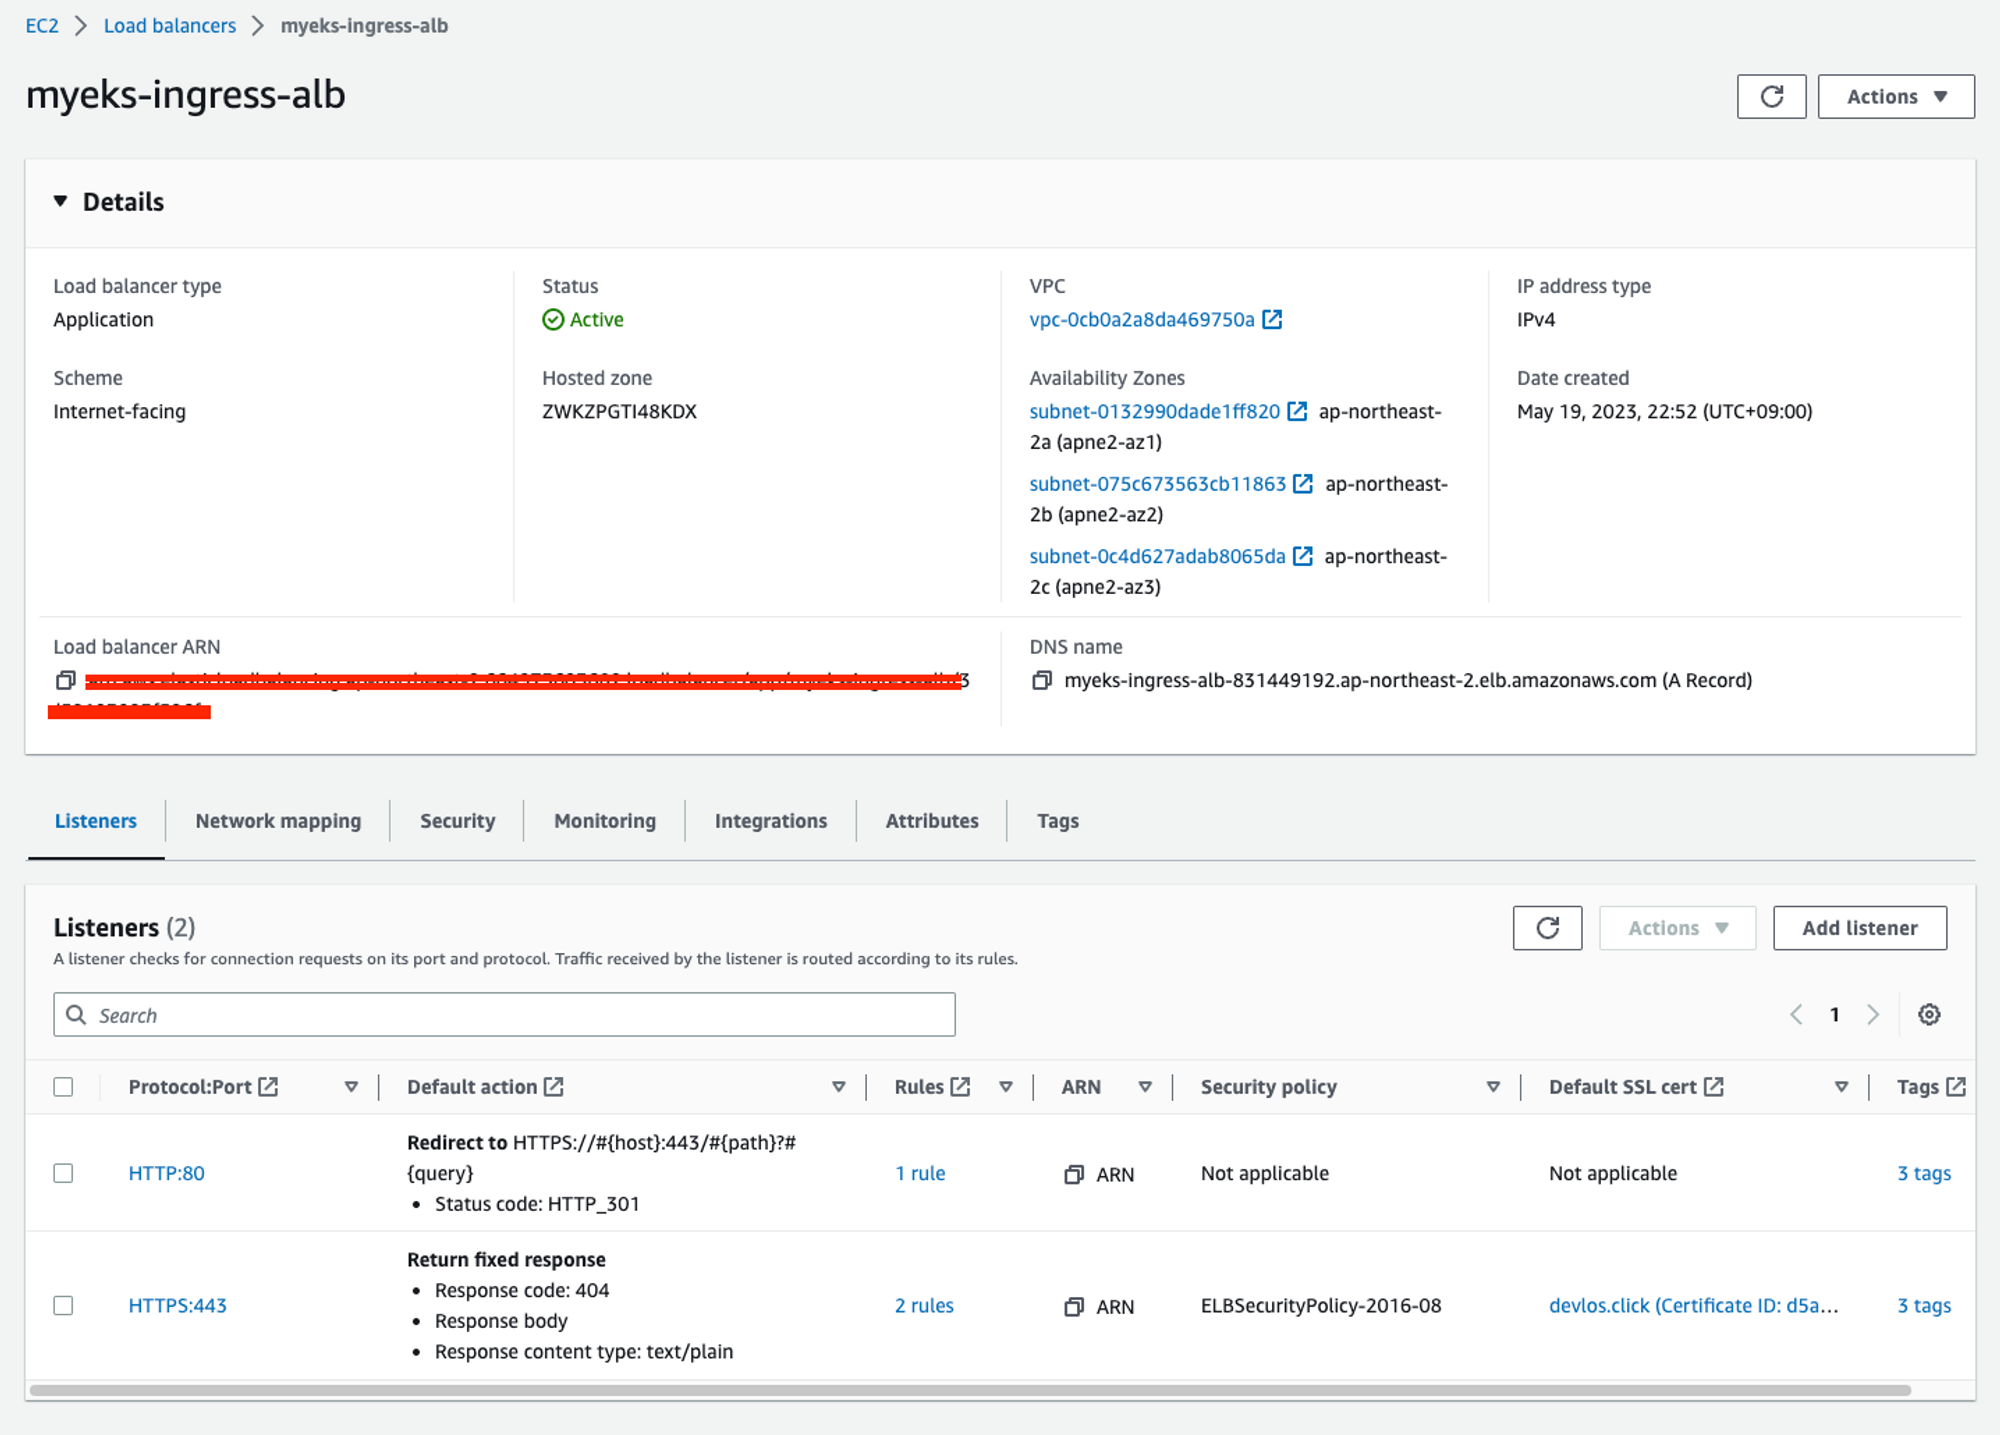The image size is (2000, 1435).
Task: Click the refresh icon beside top Actions
Action: (1771, 97)
